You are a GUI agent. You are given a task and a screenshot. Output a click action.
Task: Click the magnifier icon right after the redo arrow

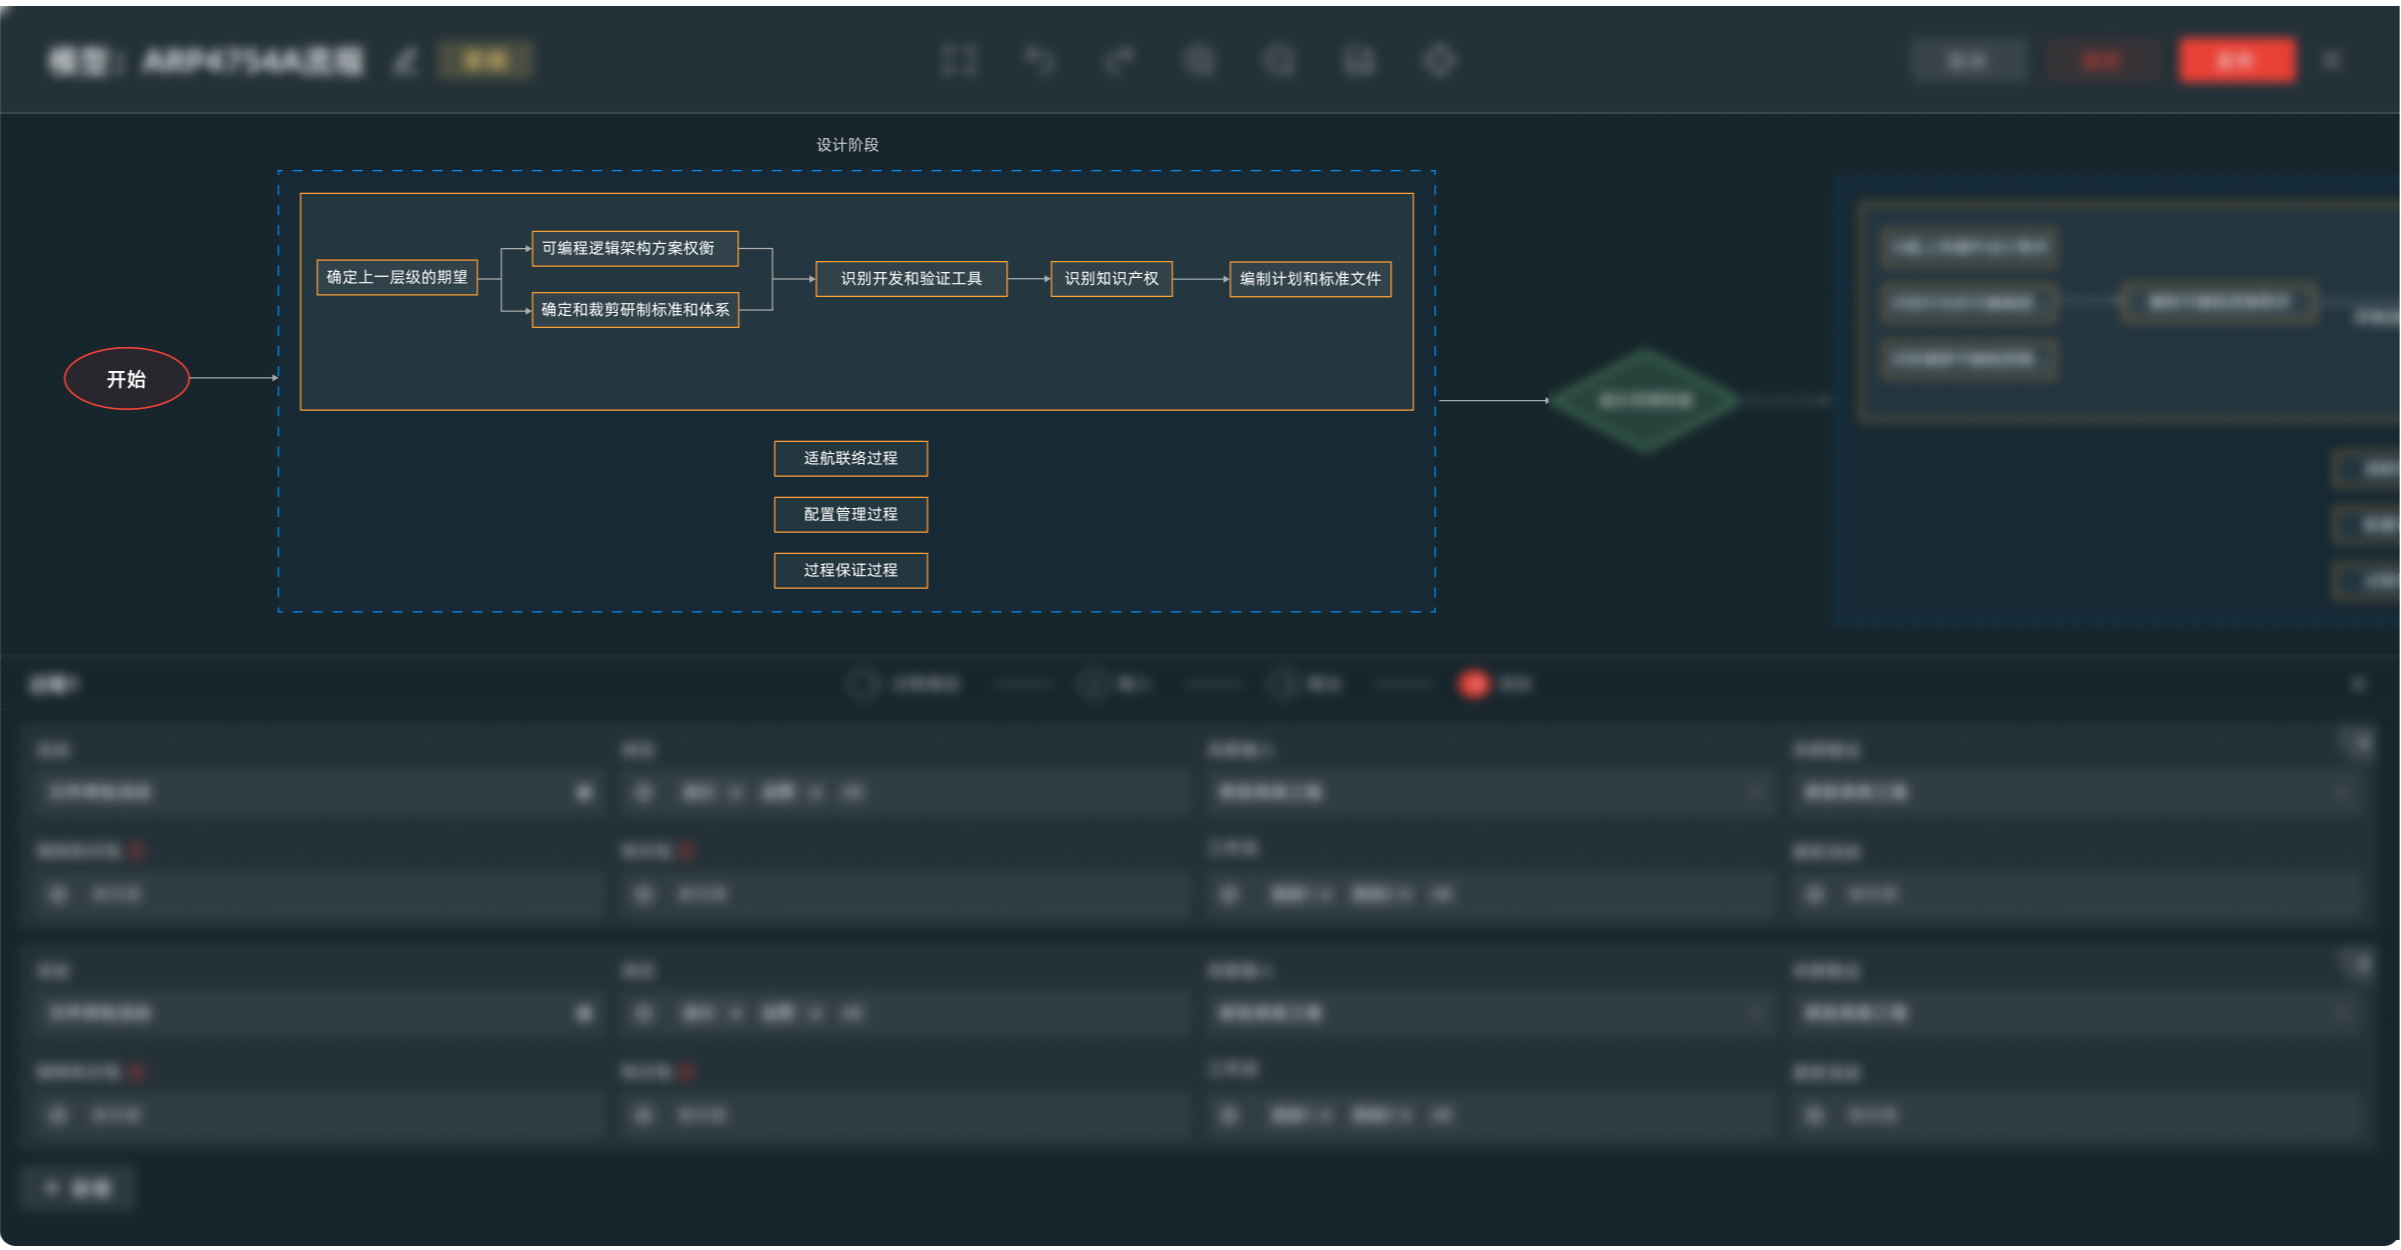[1200, 61]
